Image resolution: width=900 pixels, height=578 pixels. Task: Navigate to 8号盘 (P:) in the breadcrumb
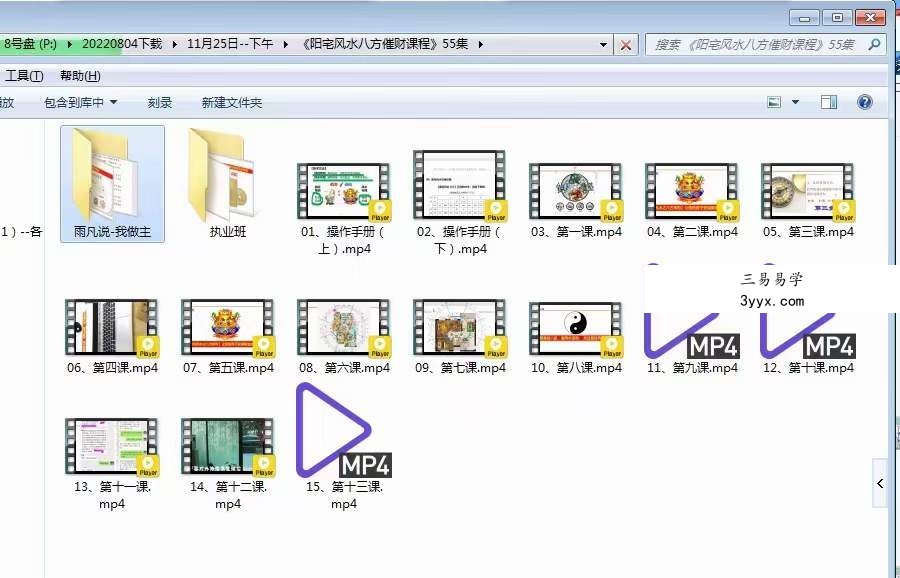pyautogui.click(x=30, y=44)
